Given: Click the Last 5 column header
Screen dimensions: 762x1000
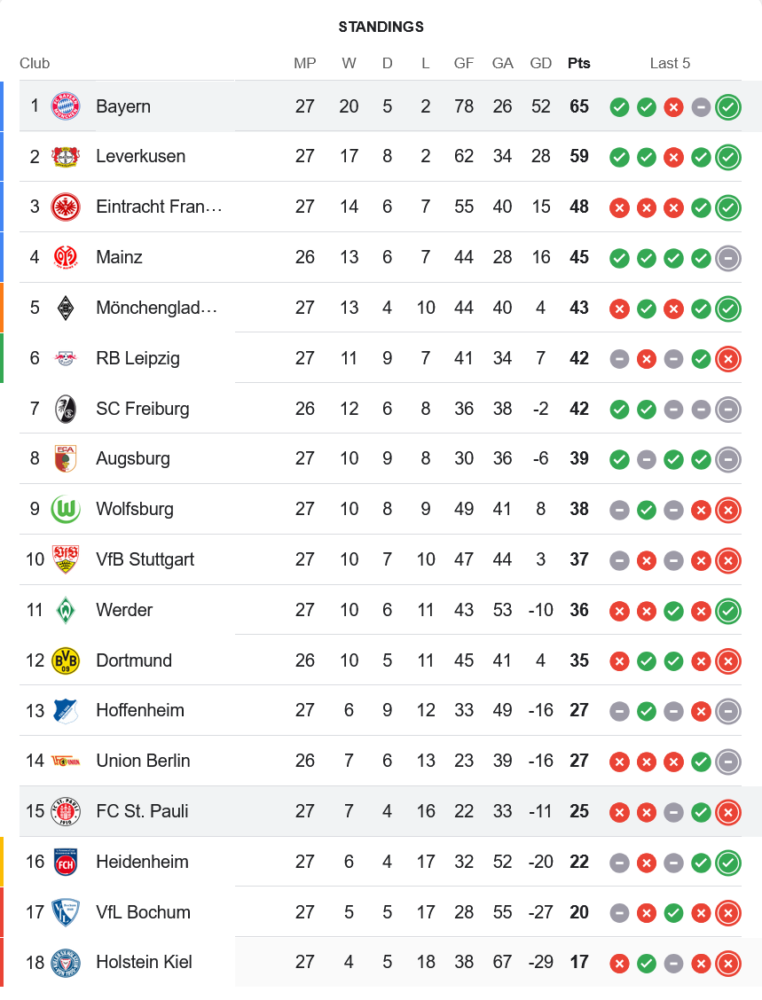Looking at the screenshot, I should click(670, 63).
